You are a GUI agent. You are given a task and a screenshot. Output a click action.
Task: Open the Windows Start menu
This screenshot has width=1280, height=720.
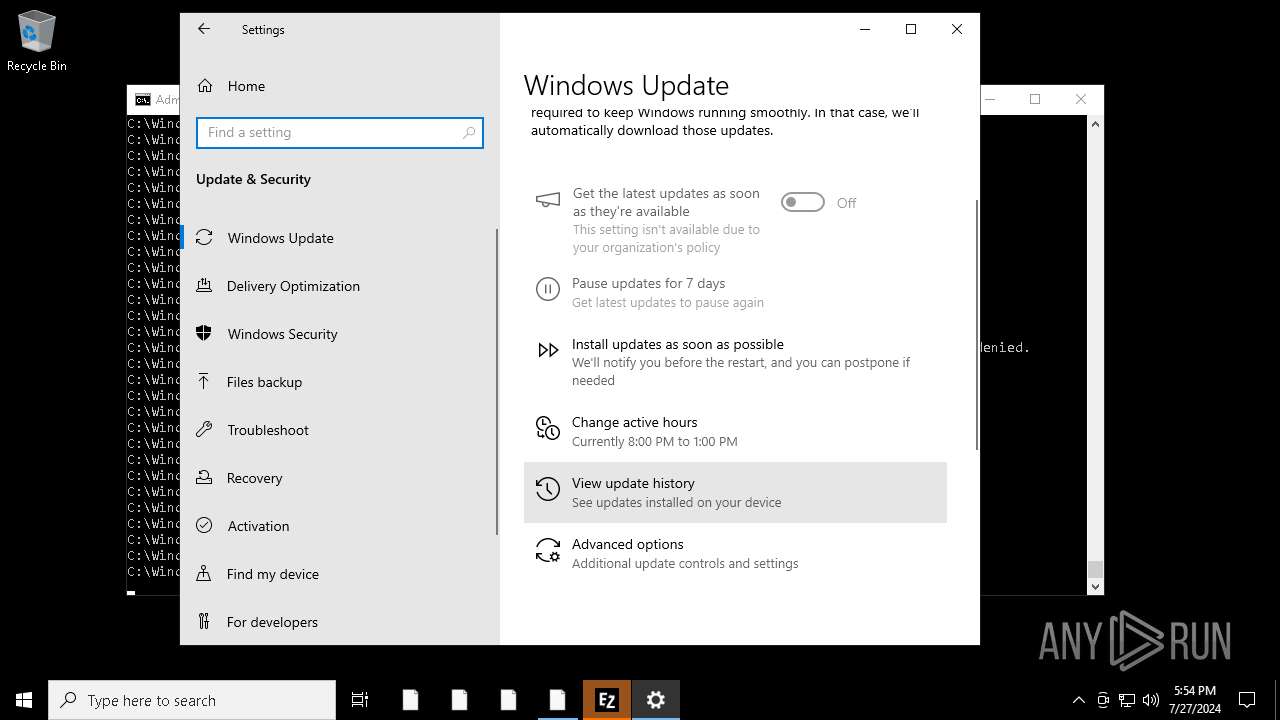tap(24, 700)
